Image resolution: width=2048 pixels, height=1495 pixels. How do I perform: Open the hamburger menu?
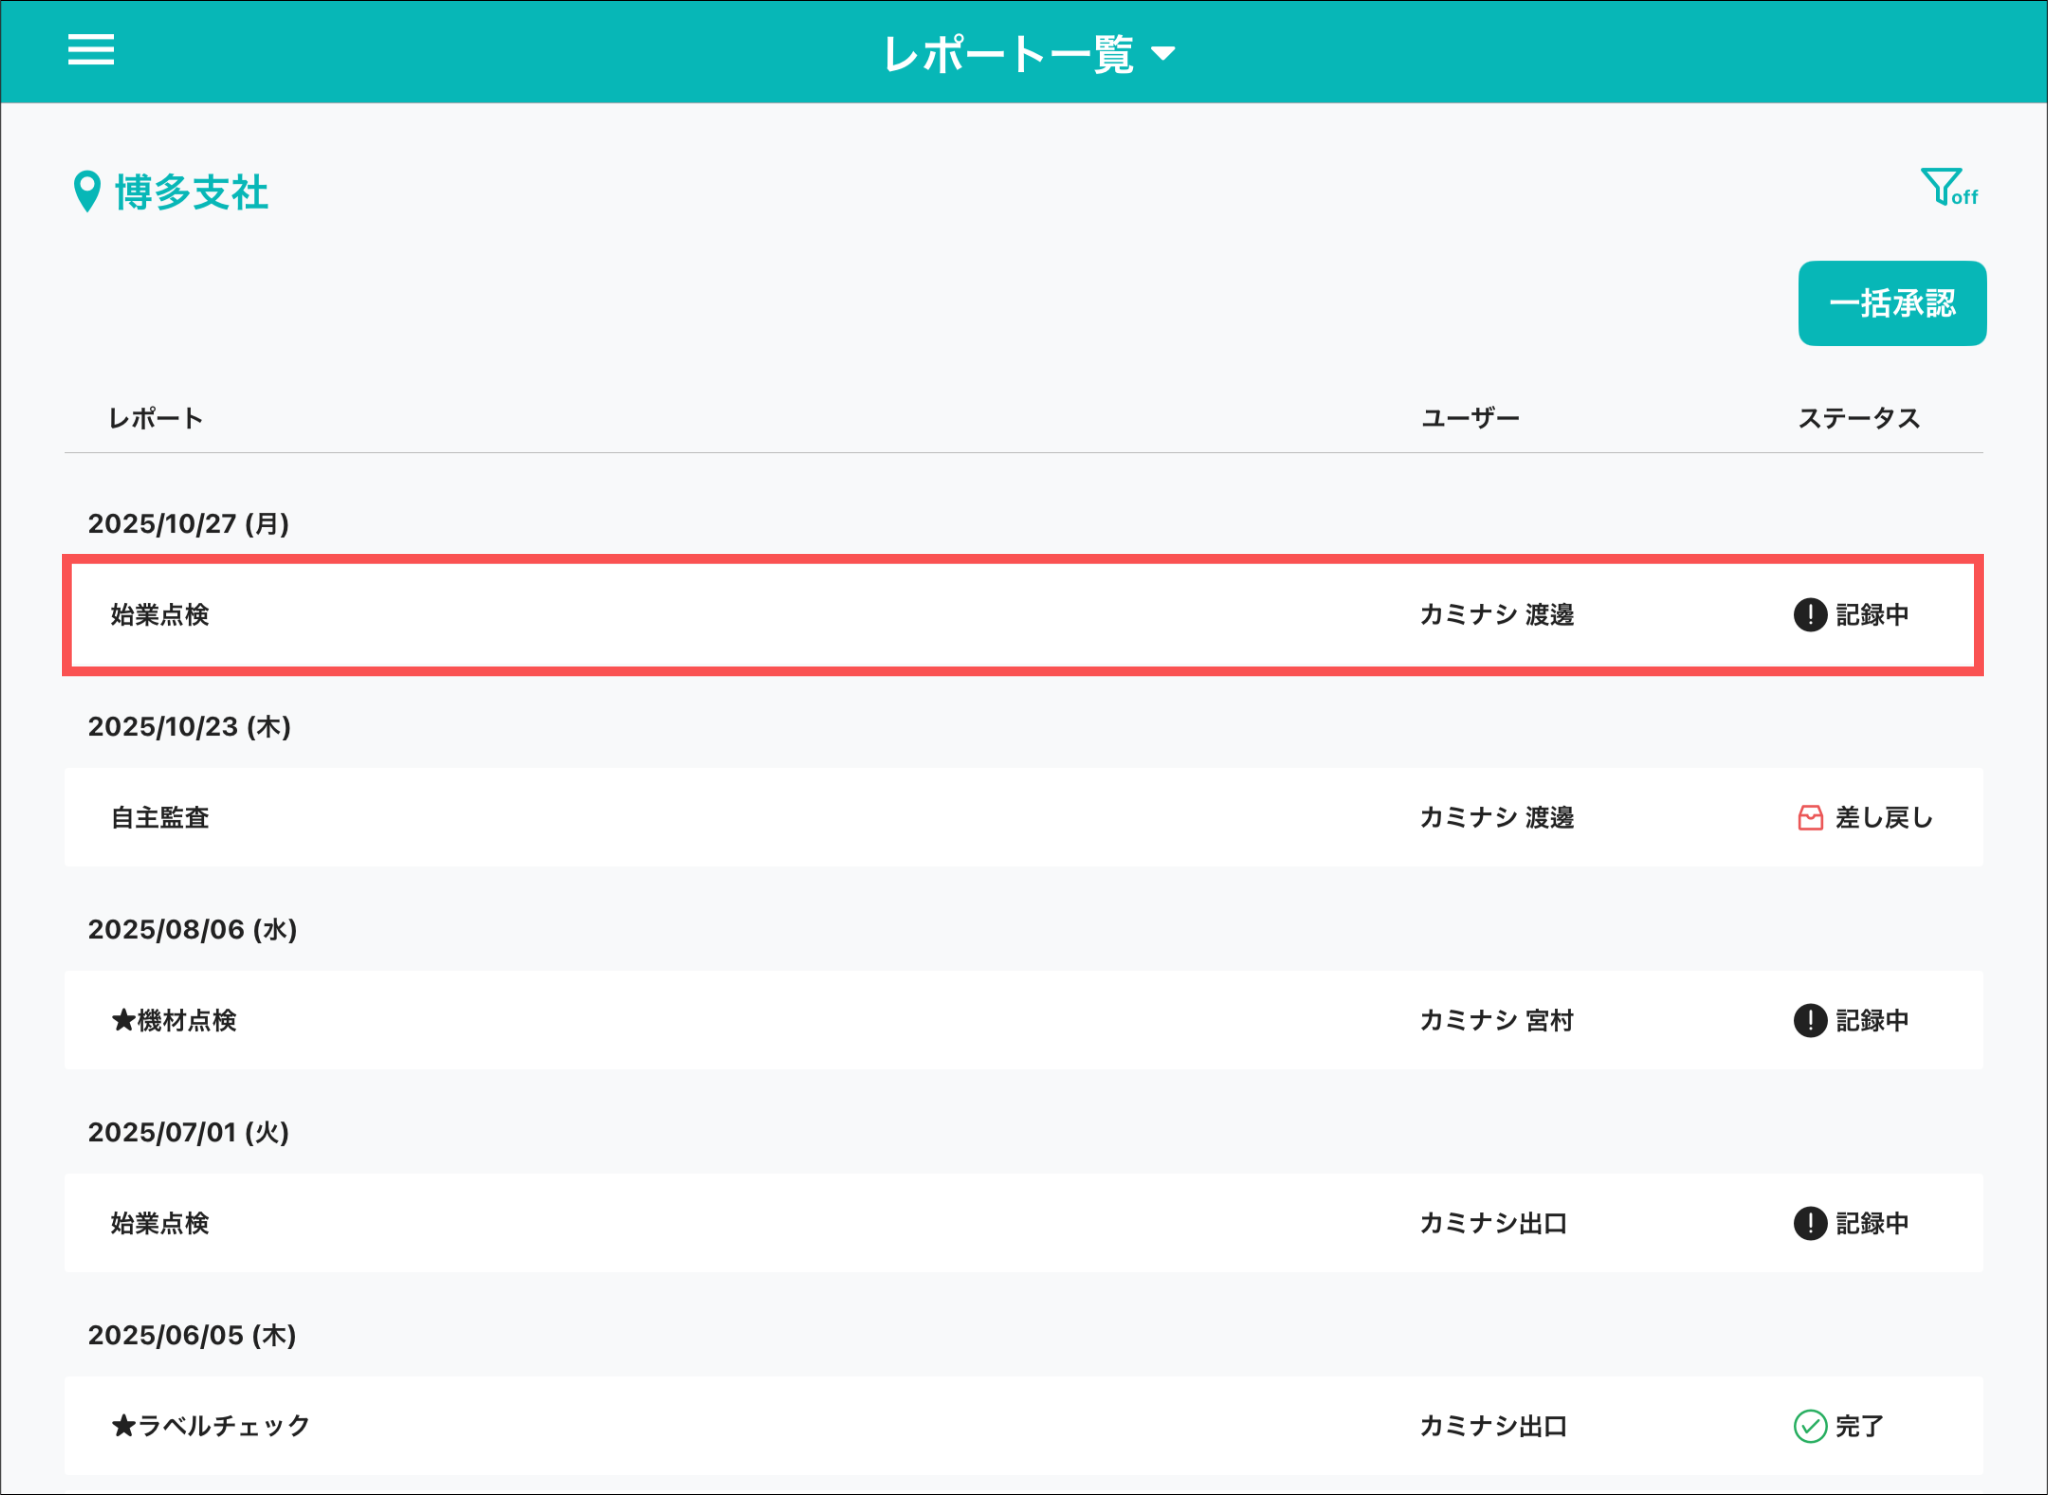tap(91, 50)
